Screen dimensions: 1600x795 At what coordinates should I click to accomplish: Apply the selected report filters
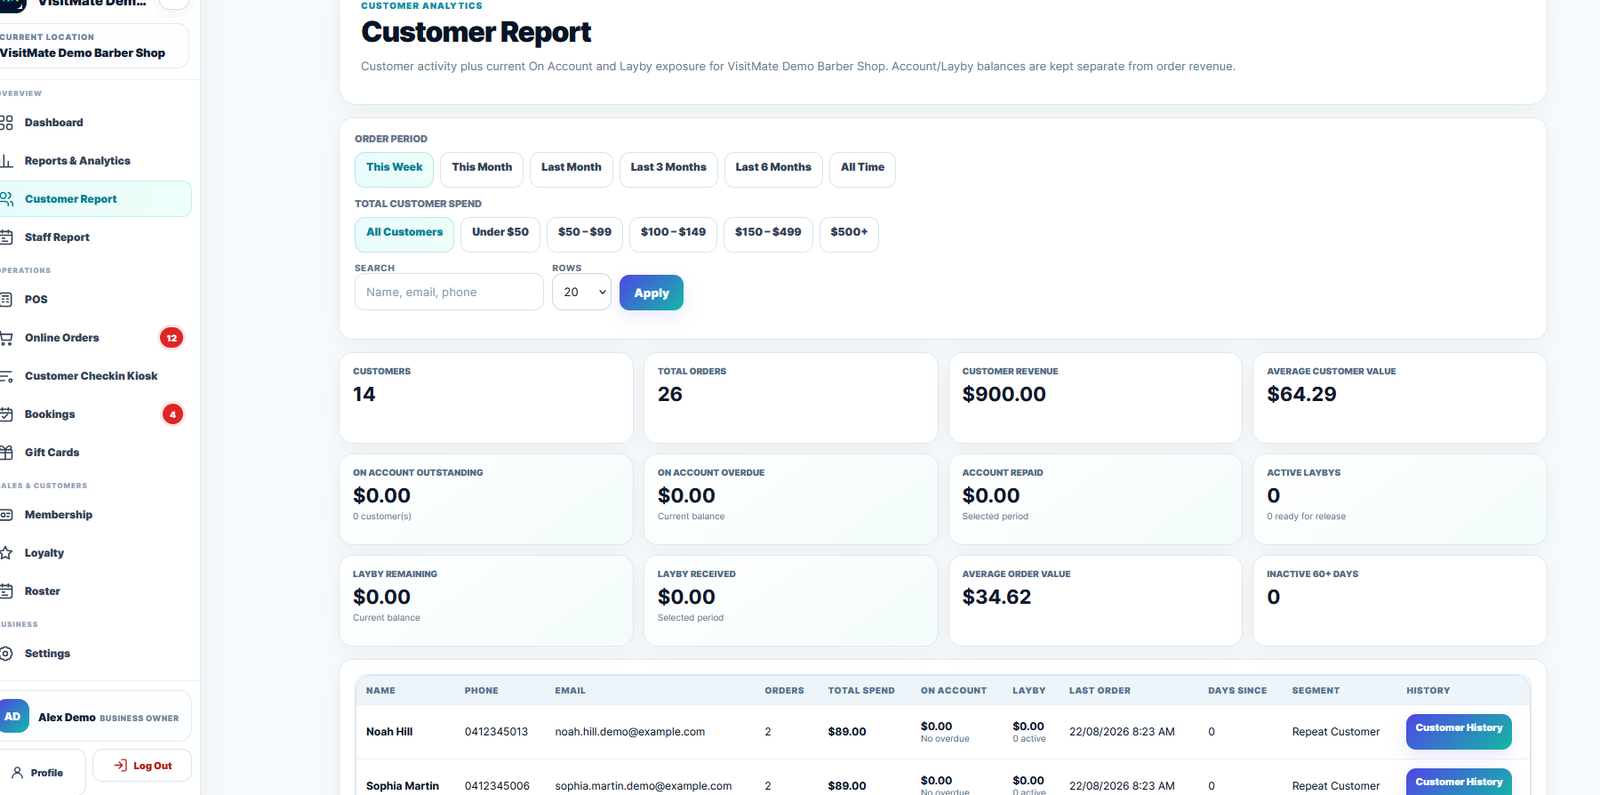[x=651, y=293]
